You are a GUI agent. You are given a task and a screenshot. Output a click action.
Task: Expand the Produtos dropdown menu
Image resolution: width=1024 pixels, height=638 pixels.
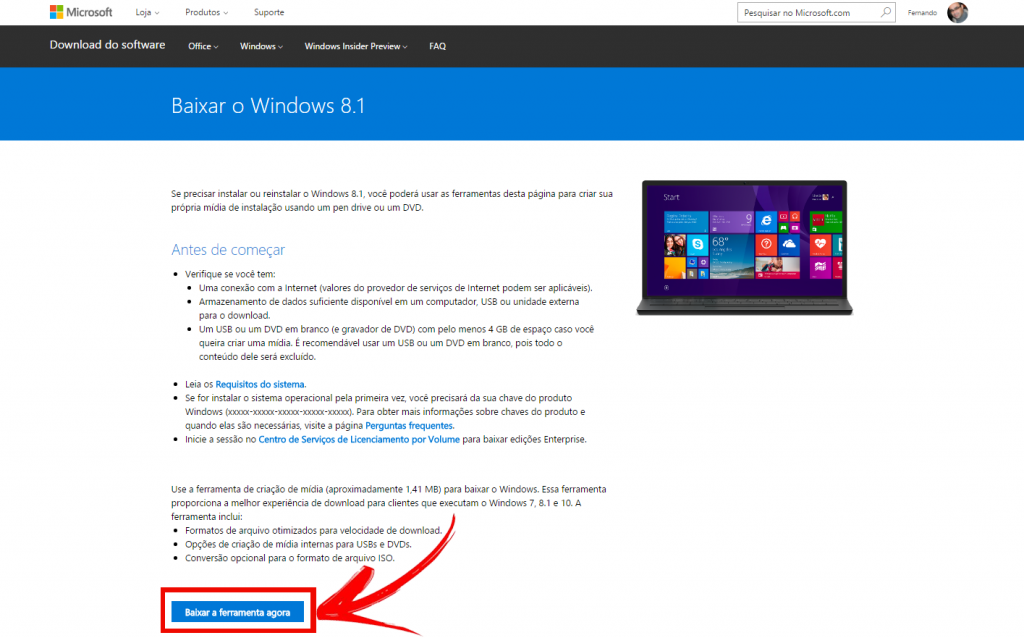tap(206, 12)
